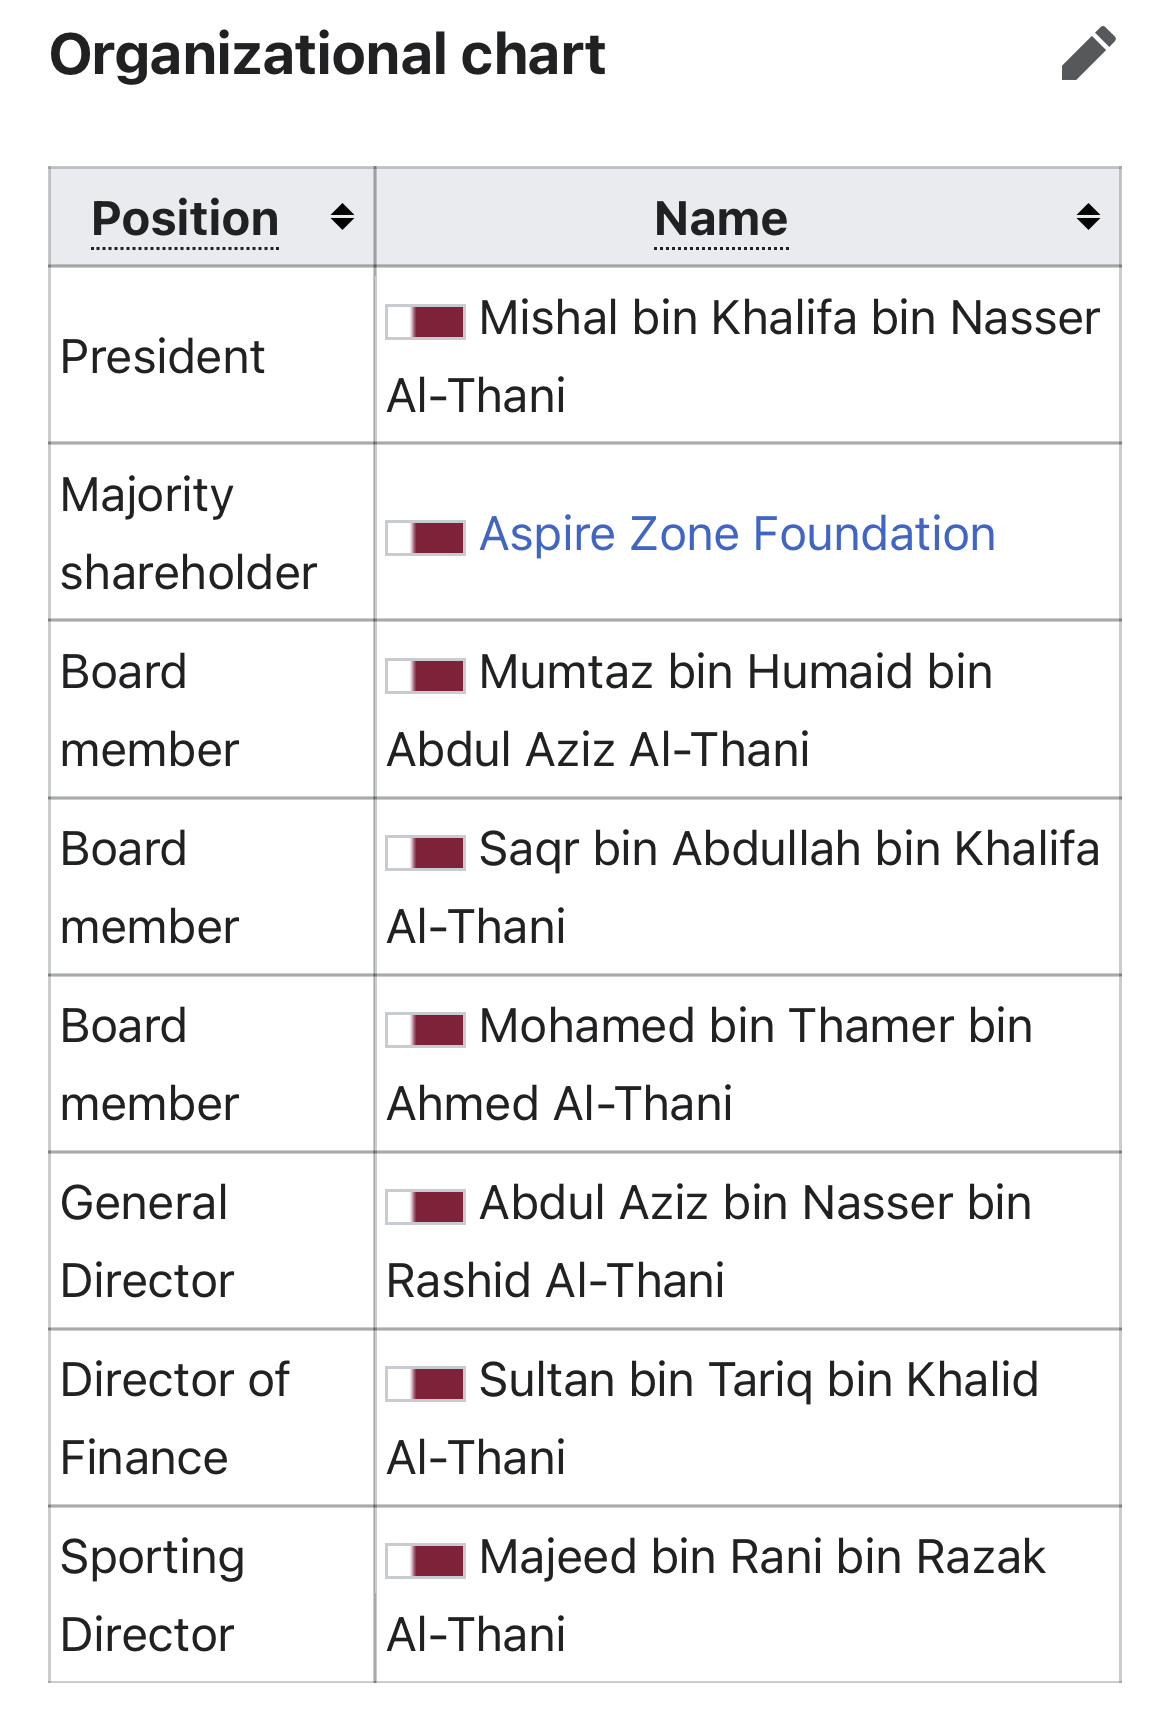
Task: Click flag icon beside Mumtaz bin Humaid
Action: click(426, 676)
